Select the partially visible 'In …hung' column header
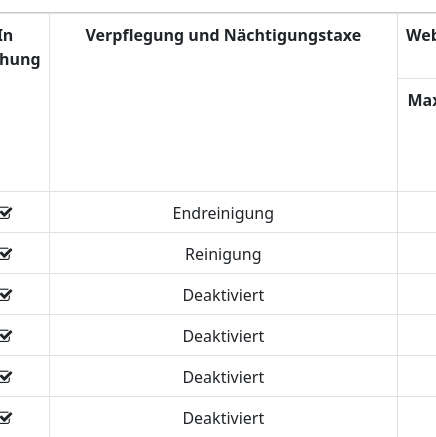The width and height of the screenshot is (436, 437). pyautogui.click(x=20, y=48)
